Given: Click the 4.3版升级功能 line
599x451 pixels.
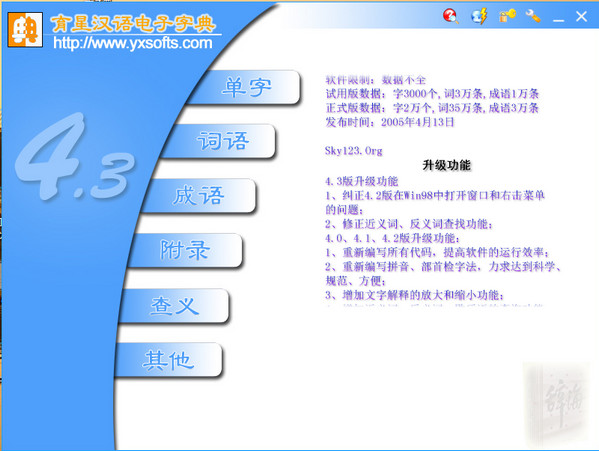Looking at the screenshot, I should pyautogui.click(x=362, y=181).
